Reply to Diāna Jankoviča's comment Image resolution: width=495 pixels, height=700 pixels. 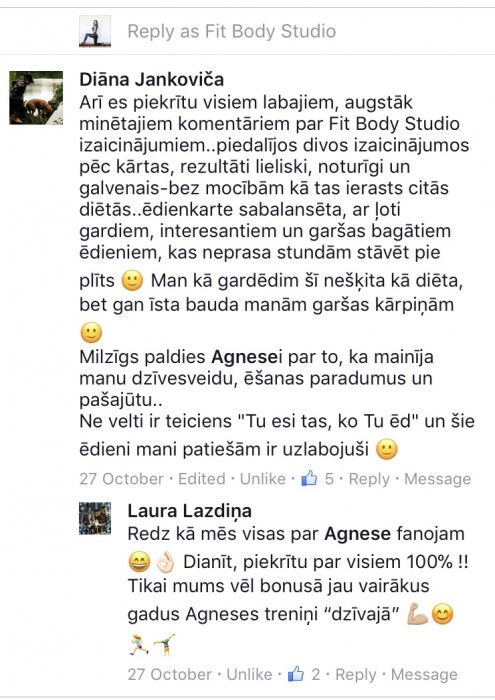[x=369, y=479]
